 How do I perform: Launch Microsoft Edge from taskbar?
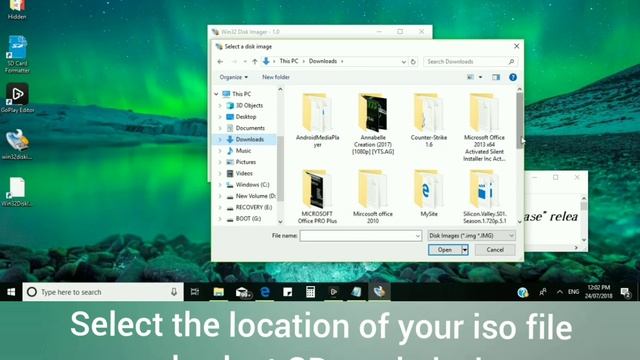[265, 292]
